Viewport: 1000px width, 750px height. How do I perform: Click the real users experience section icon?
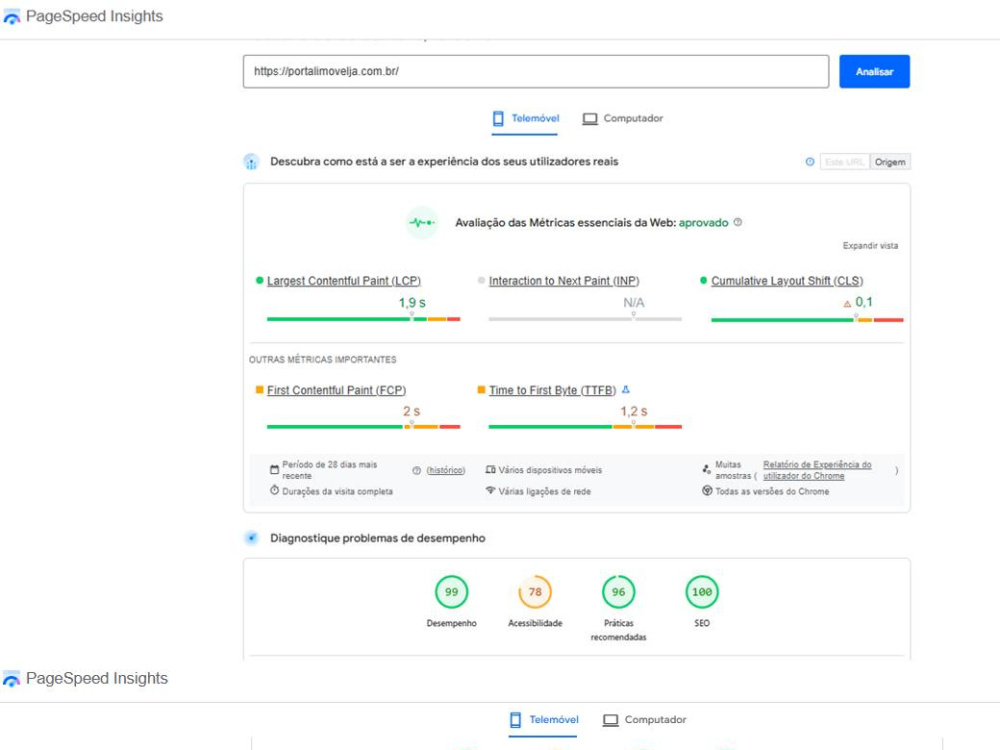(x=251, y=162)
